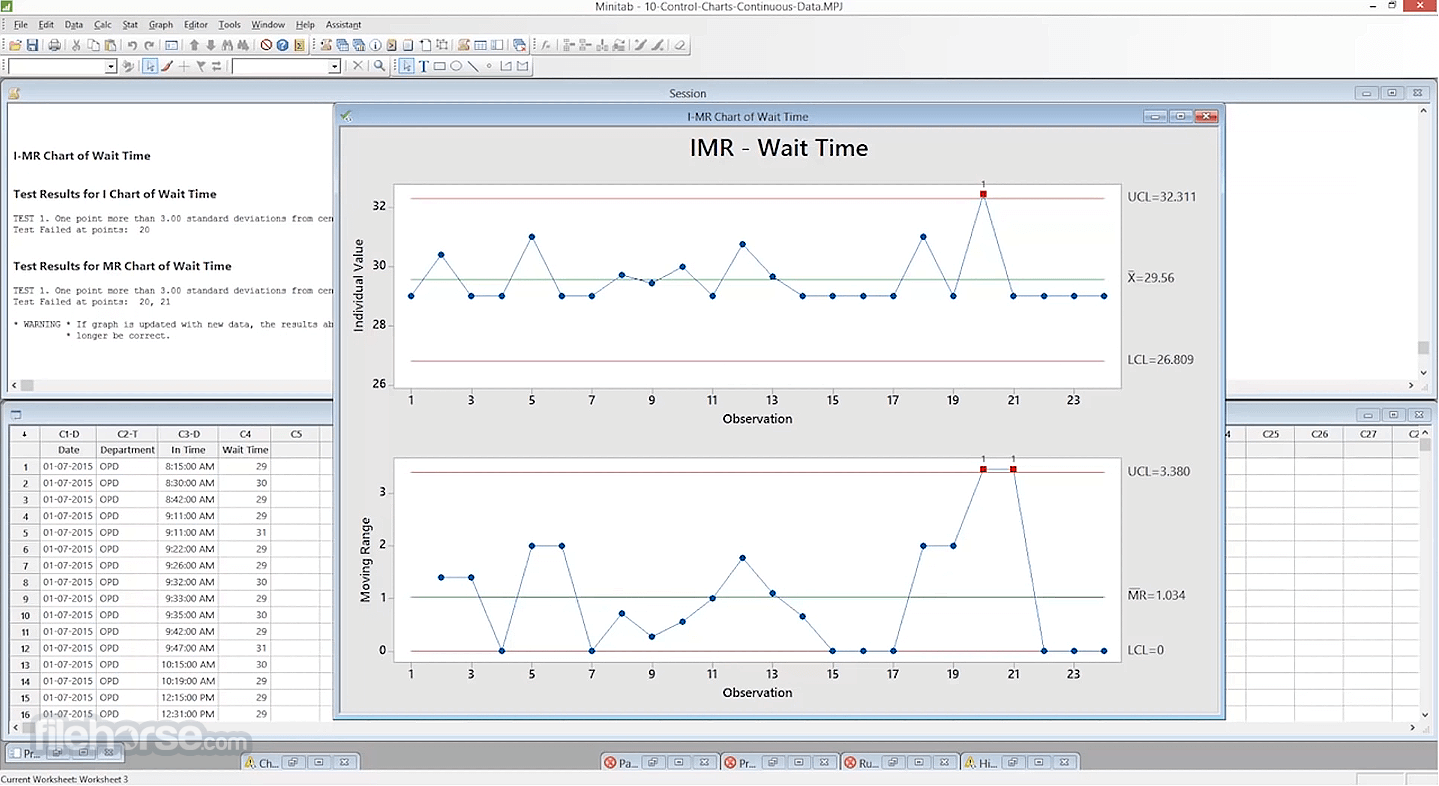The height and width of the screenshot is (786, 1439).
Task: Open the Graph menu
Action: [x=161, y=24]
